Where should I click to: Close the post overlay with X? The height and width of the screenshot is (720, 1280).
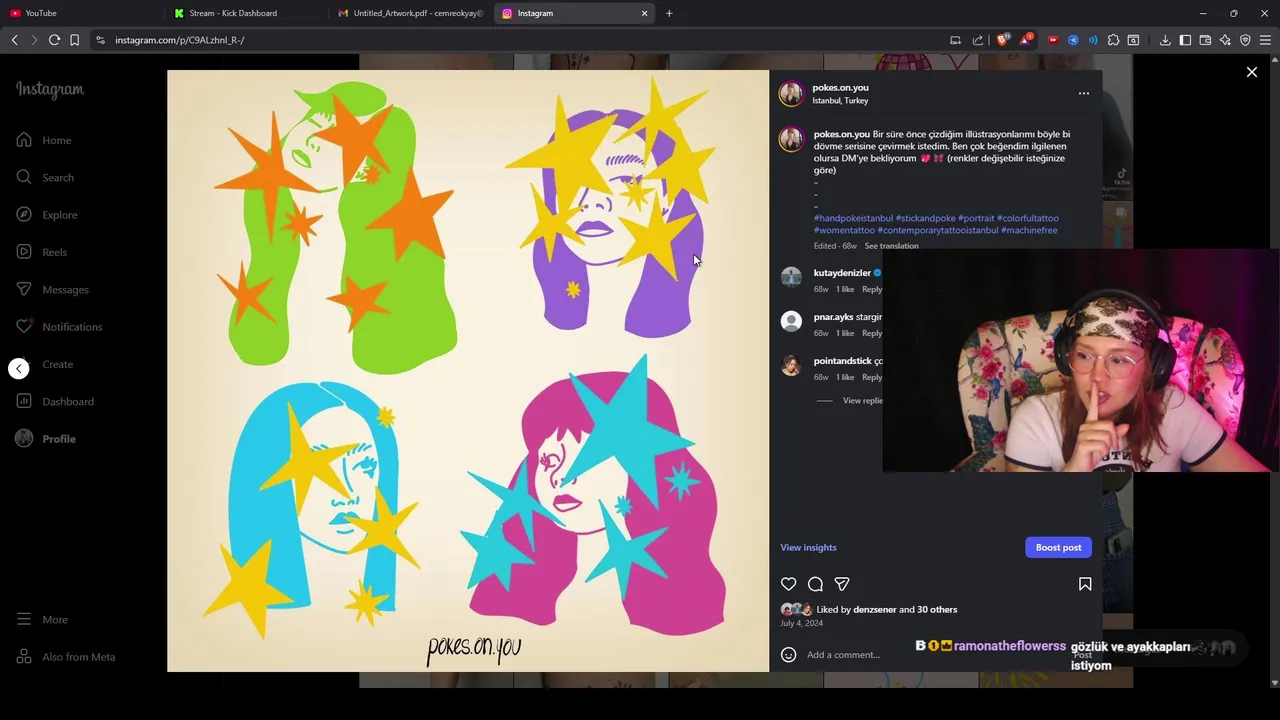[1251, 72]
